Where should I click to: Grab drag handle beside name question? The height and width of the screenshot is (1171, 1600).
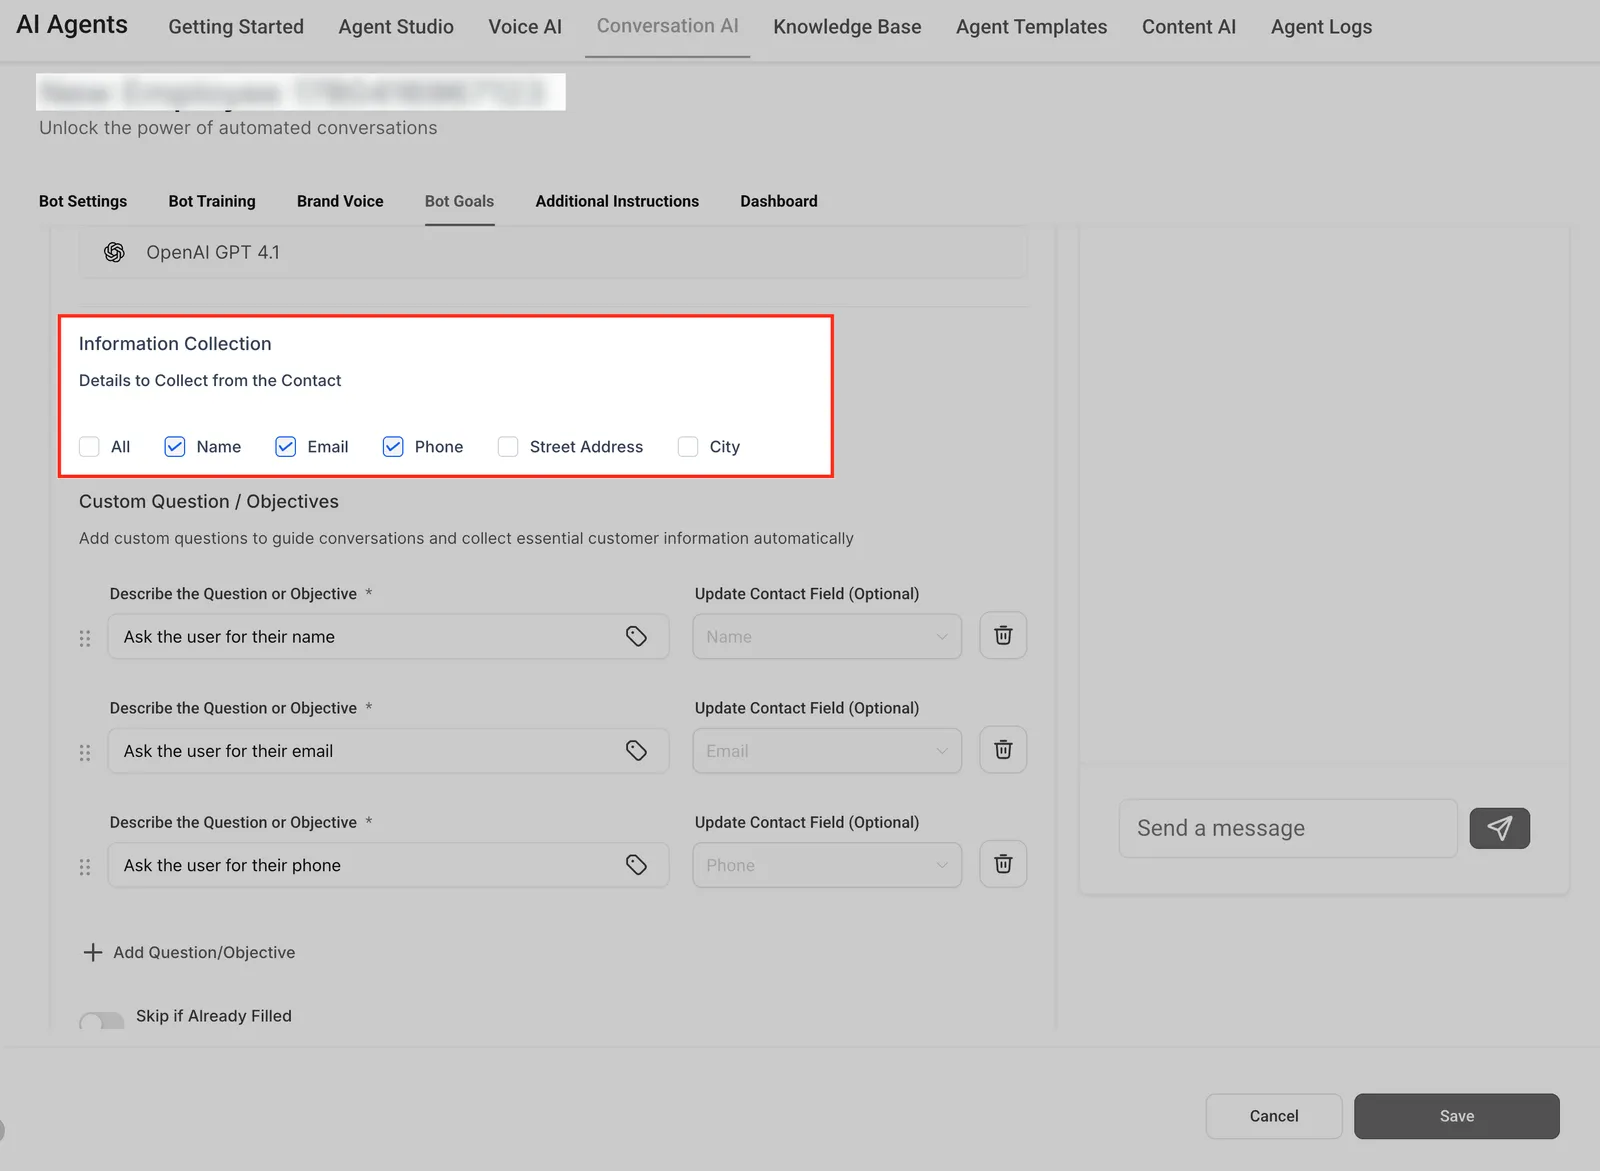(85, 638)
